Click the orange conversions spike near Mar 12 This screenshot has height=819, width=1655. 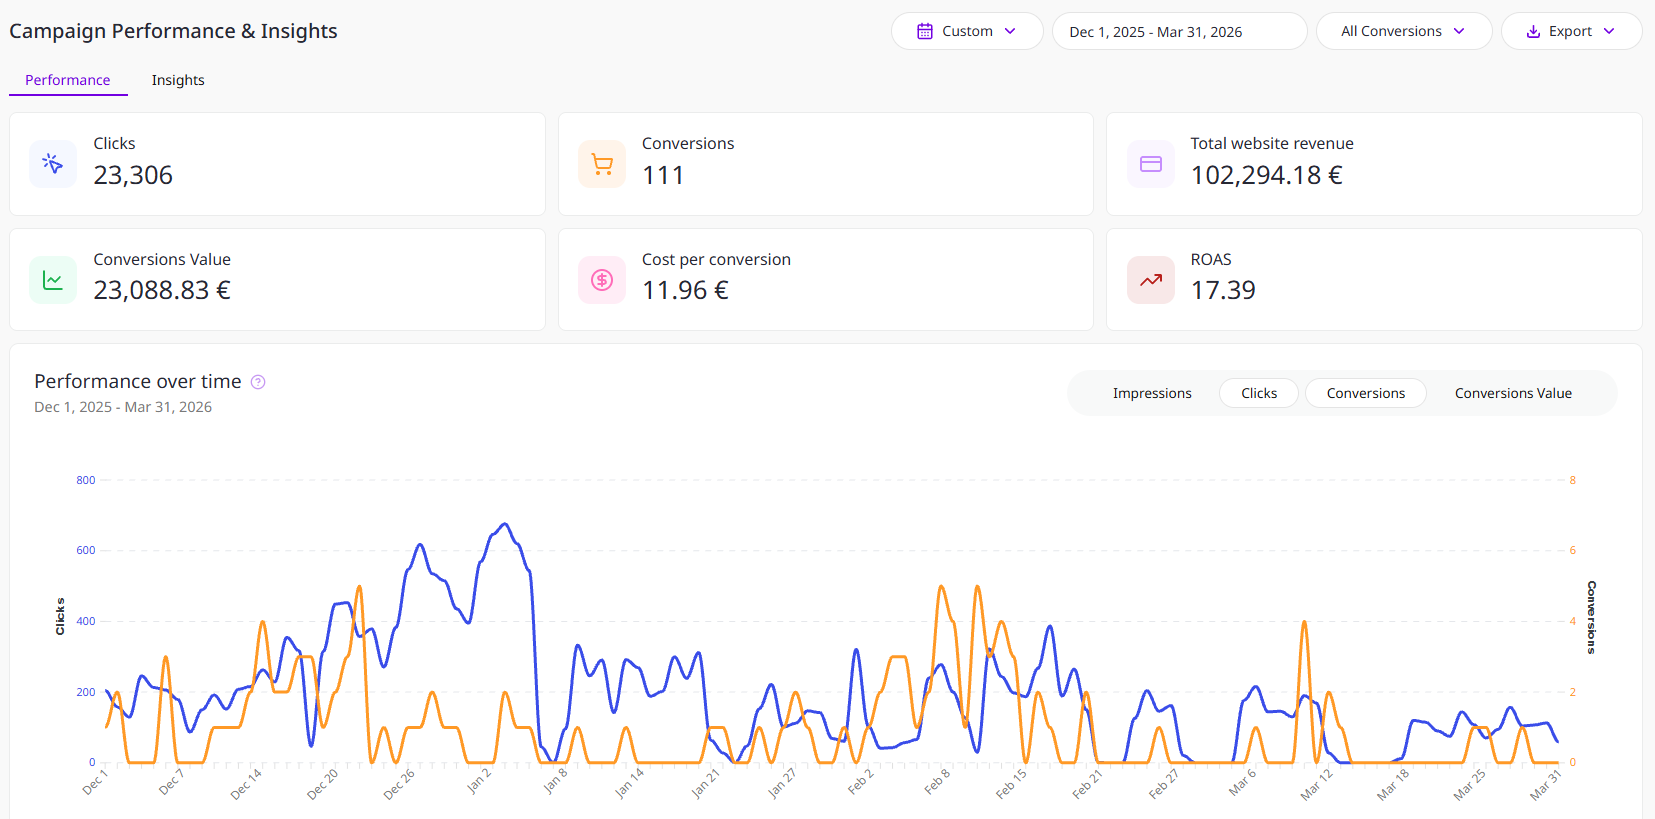coord(1304,622)
